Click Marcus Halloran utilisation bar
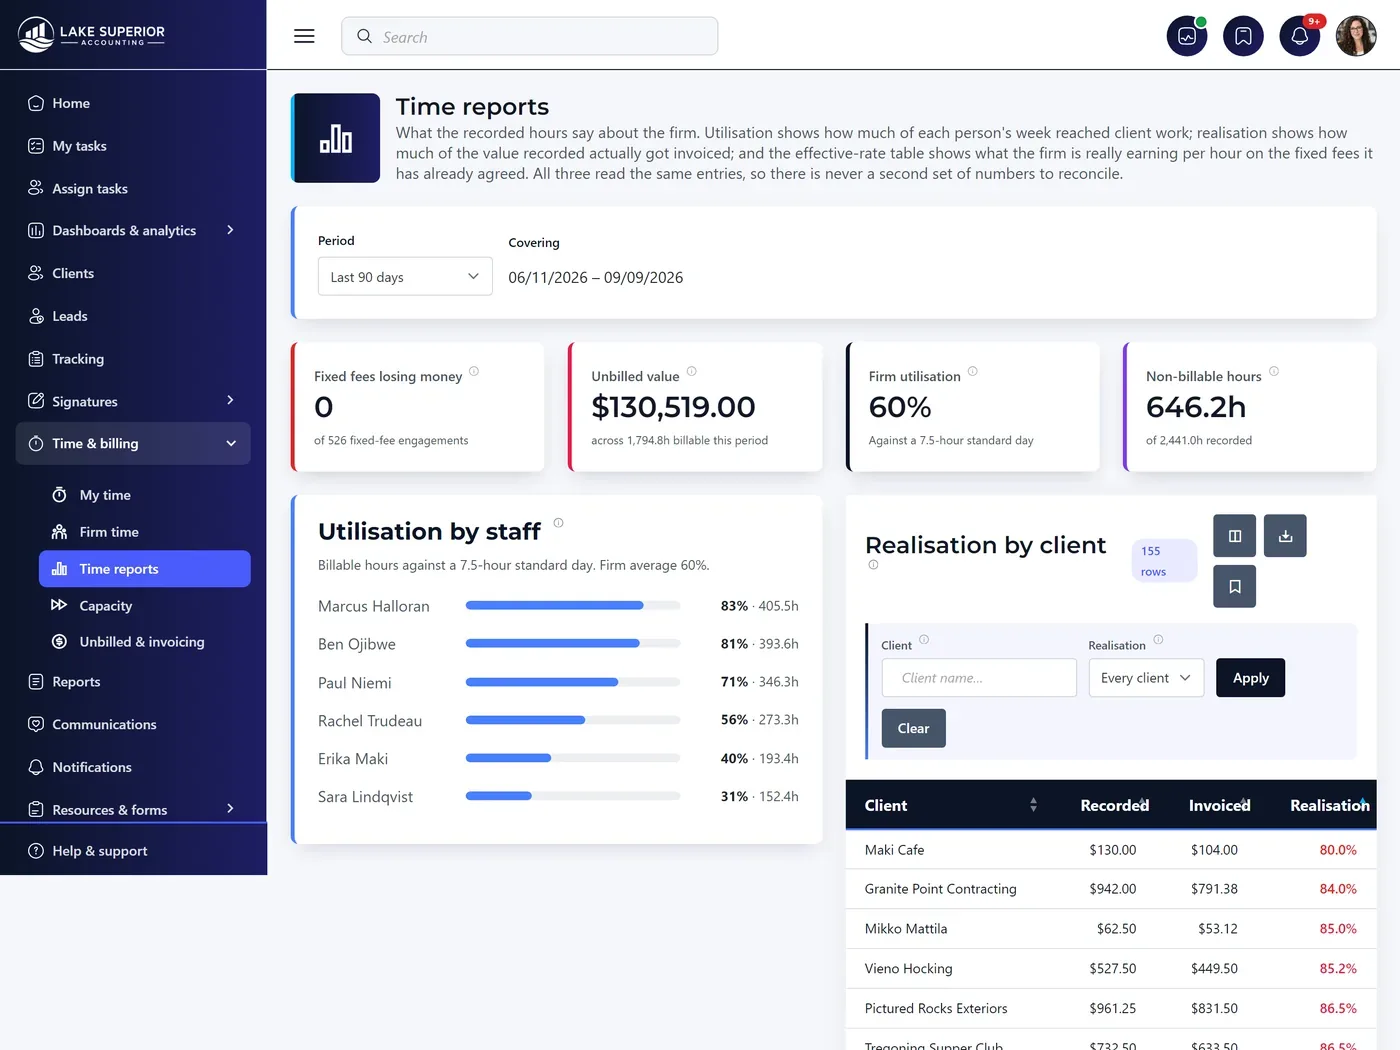 click(x=573, y=606)
